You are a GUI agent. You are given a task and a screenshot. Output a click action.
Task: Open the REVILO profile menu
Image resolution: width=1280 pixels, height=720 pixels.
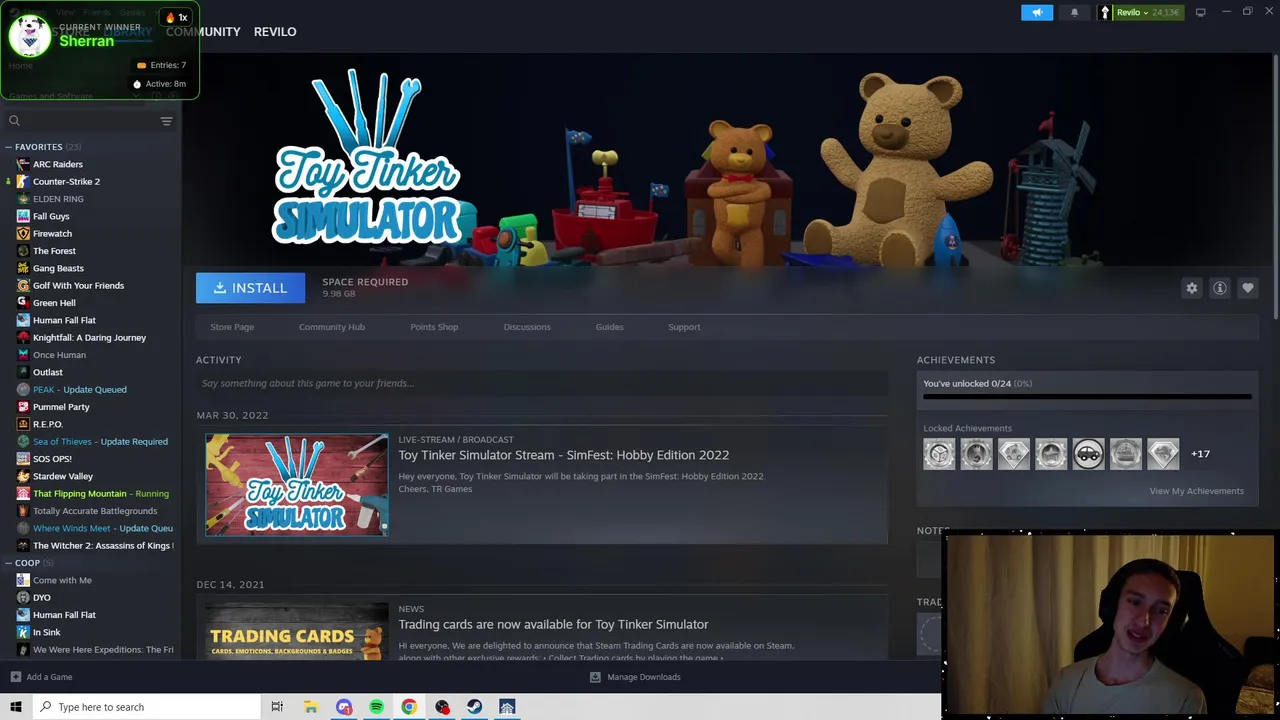pos(275,32)
